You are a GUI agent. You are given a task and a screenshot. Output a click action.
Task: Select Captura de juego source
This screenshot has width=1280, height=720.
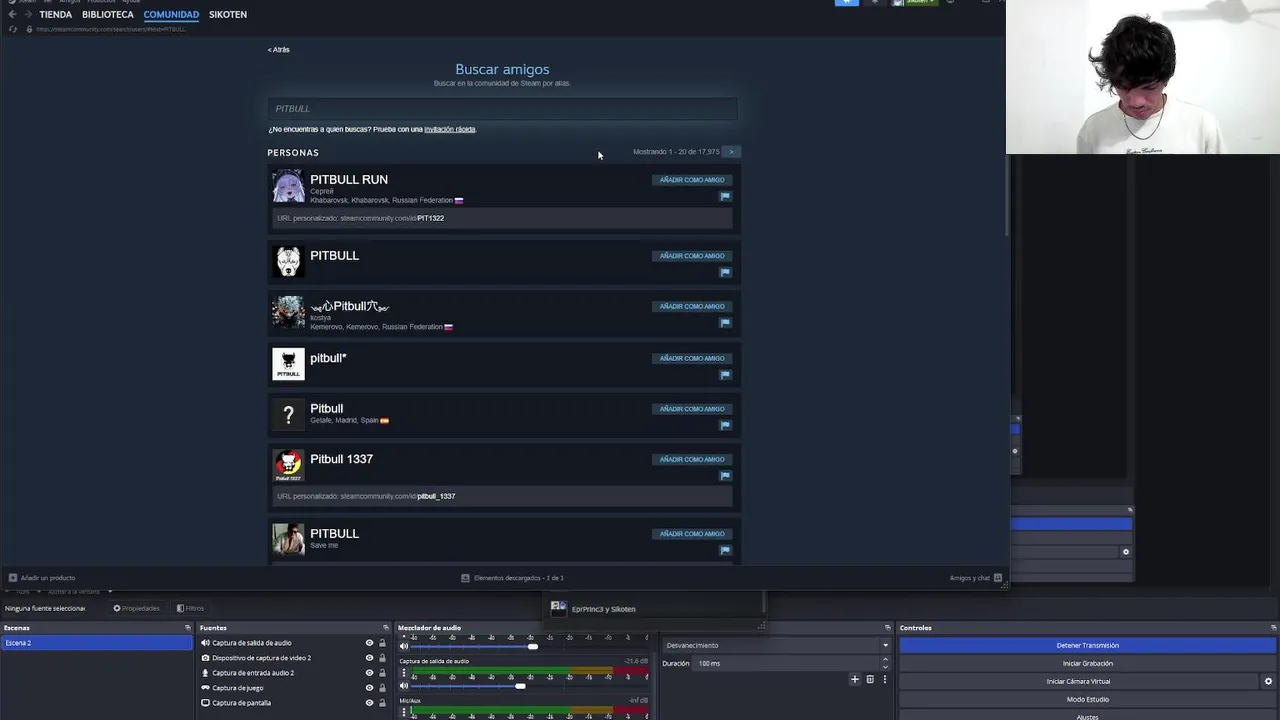238,688
